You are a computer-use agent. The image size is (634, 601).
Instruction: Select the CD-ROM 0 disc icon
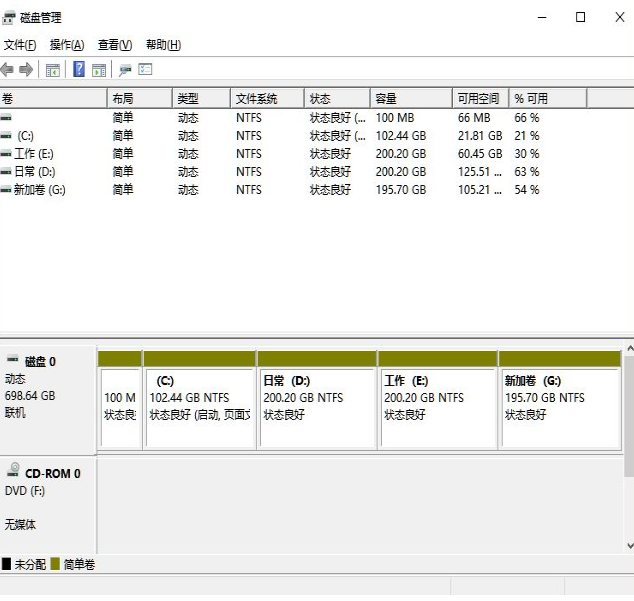13,469
